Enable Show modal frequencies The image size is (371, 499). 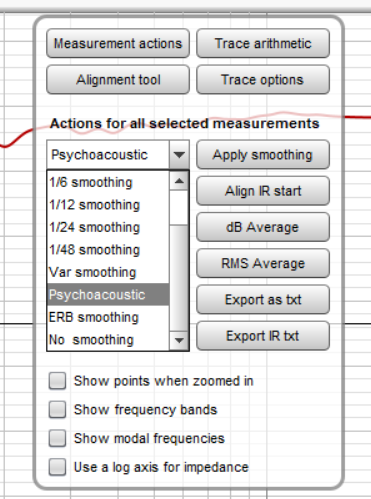point(57,438)
